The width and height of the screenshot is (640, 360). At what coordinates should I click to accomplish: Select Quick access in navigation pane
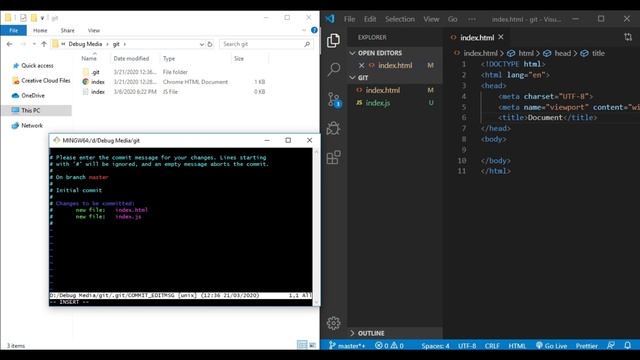(37, 65)
